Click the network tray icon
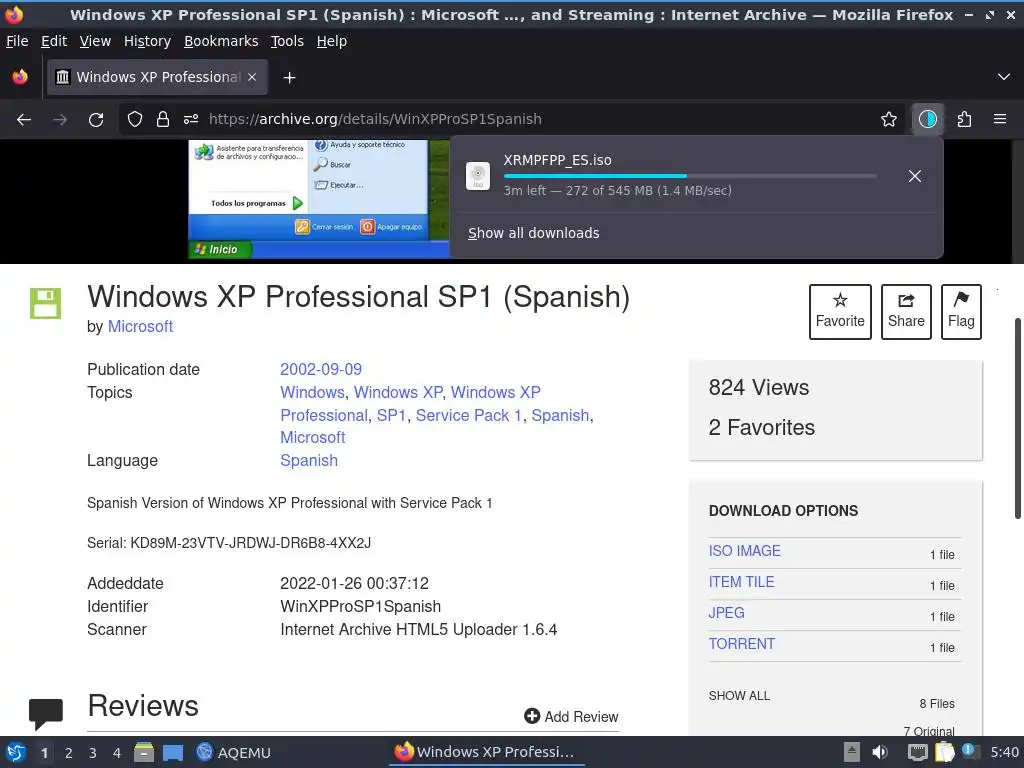The image size is (1024, 768). click(x=918, y=753)
